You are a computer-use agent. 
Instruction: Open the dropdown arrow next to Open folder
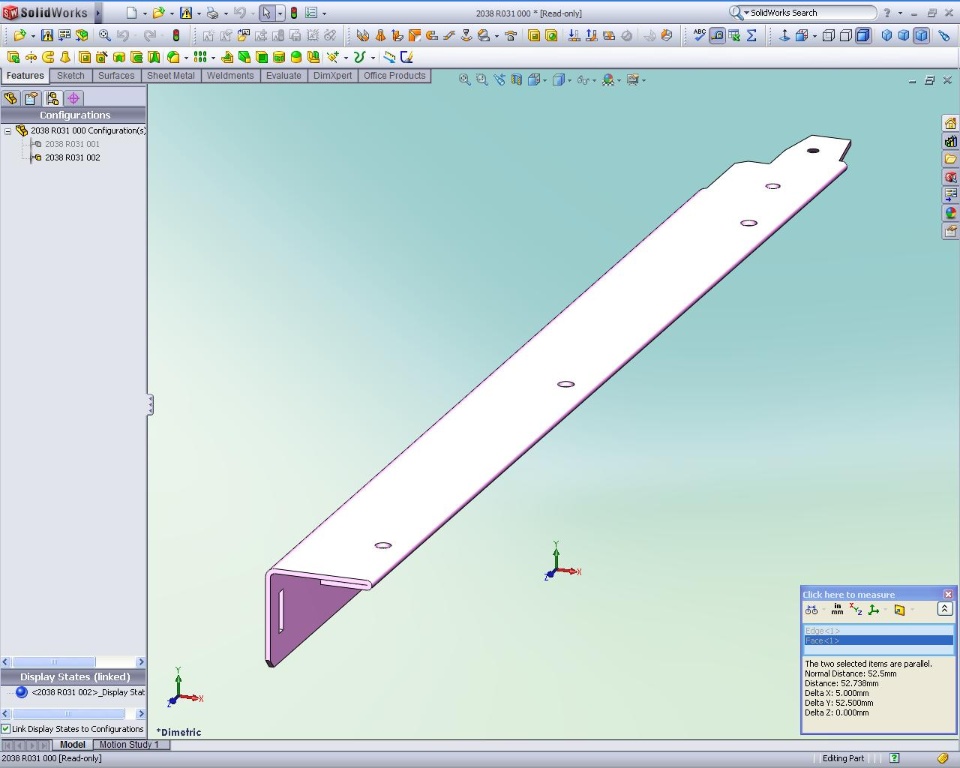pos(171,13)
